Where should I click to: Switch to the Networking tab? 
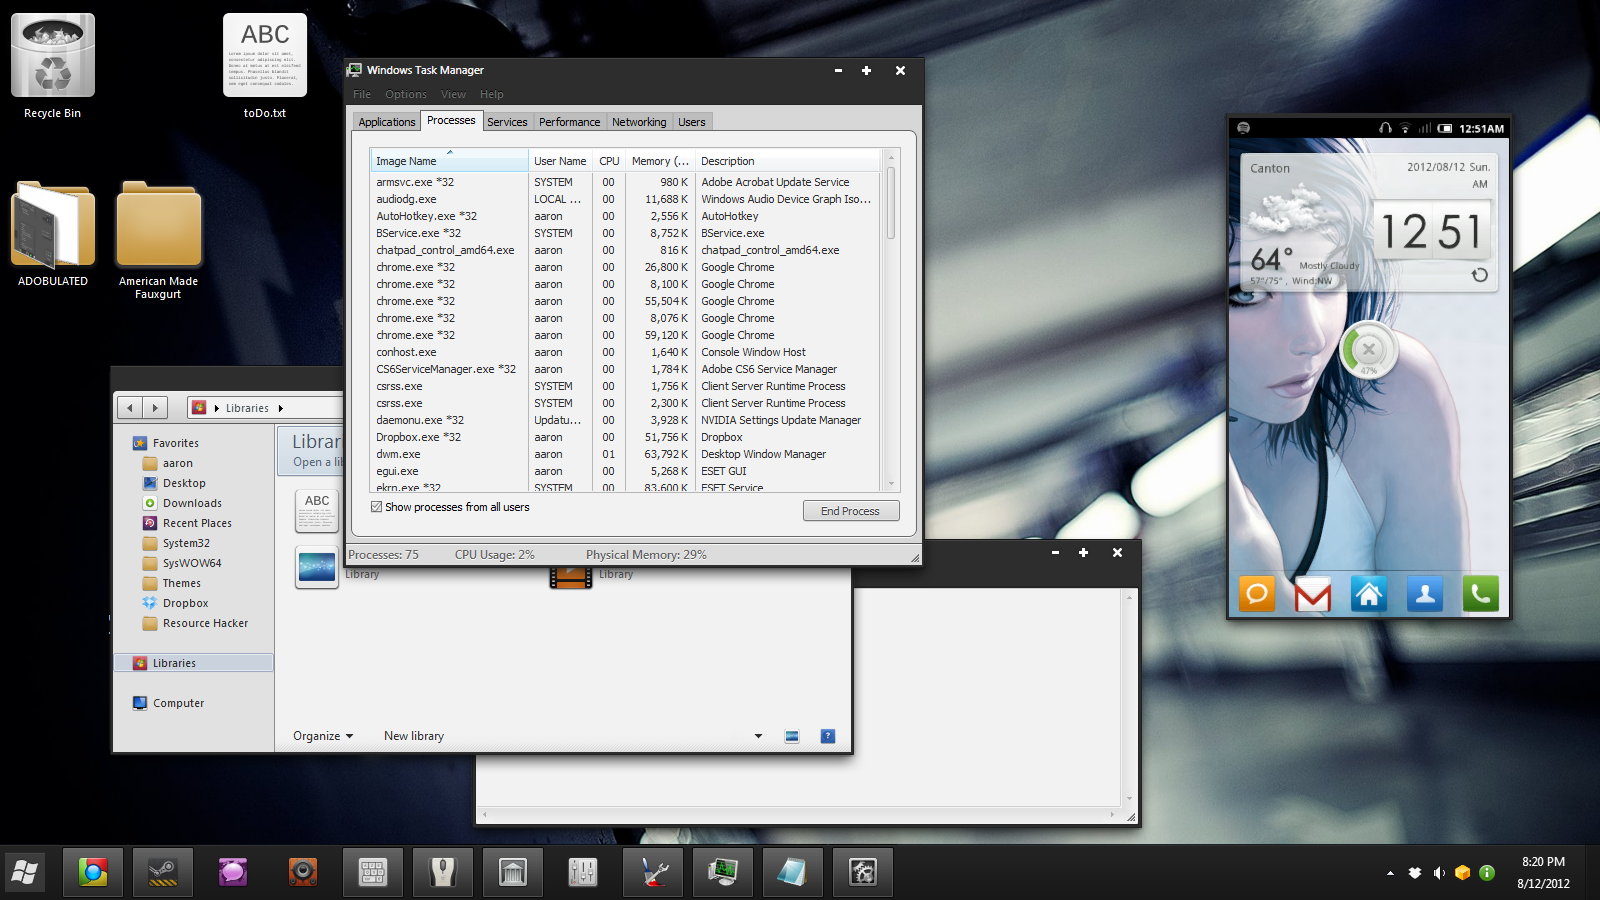[x=639, y=122]
